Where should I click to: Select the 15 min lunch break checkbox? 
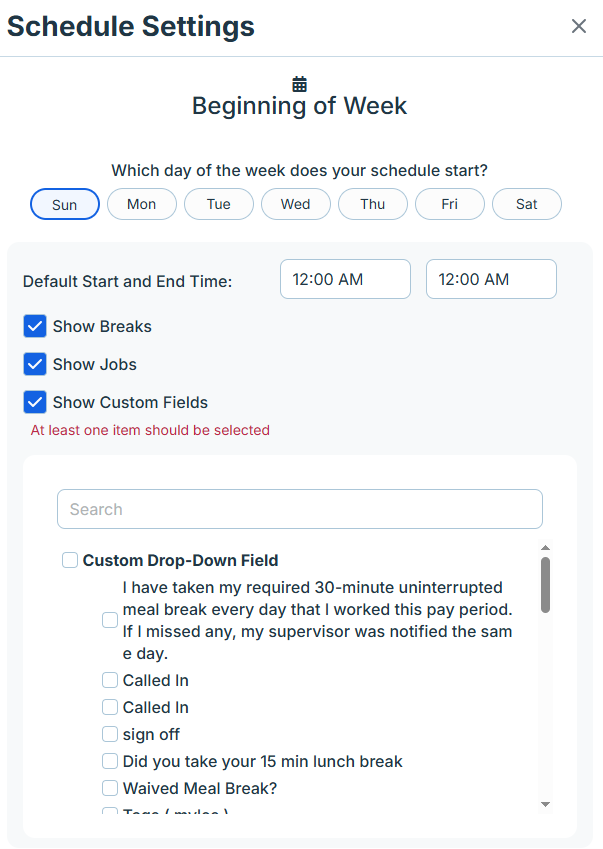coord(110,761)
